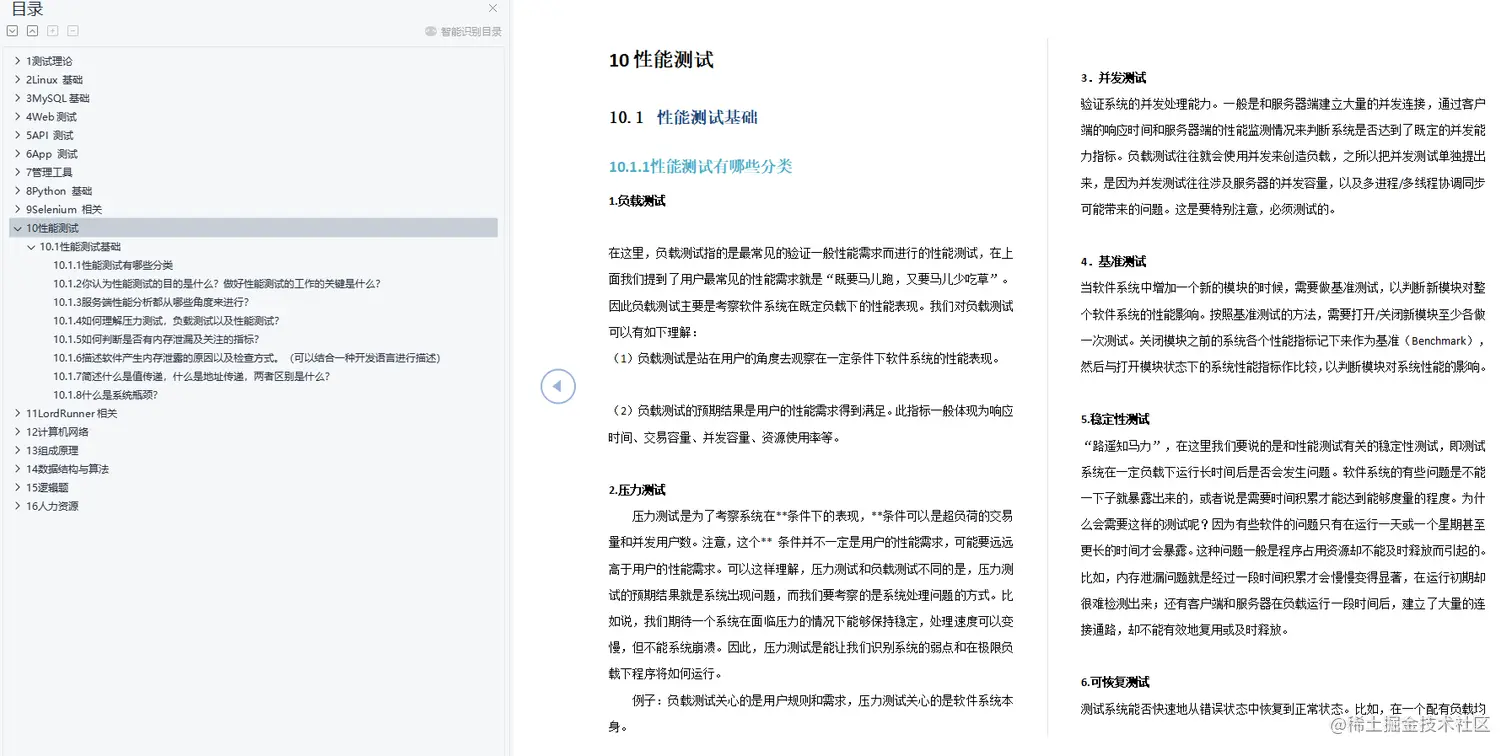Collapse the 10性能测试 chapter arrow
1512x756 pixels.
(x=17, y=228)
